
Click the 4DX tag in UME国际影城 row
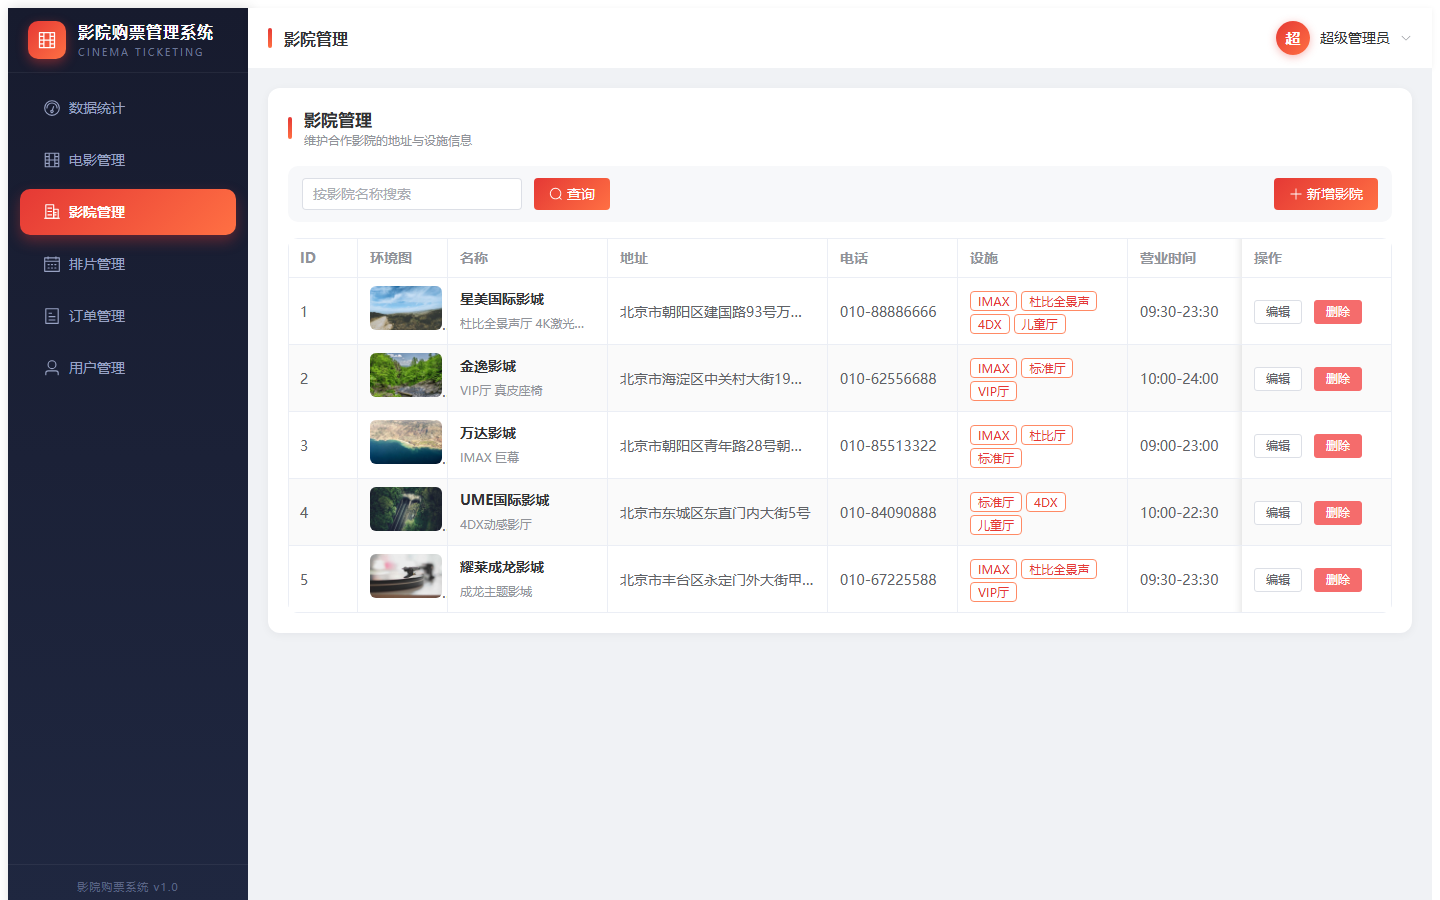point(1046,502)
